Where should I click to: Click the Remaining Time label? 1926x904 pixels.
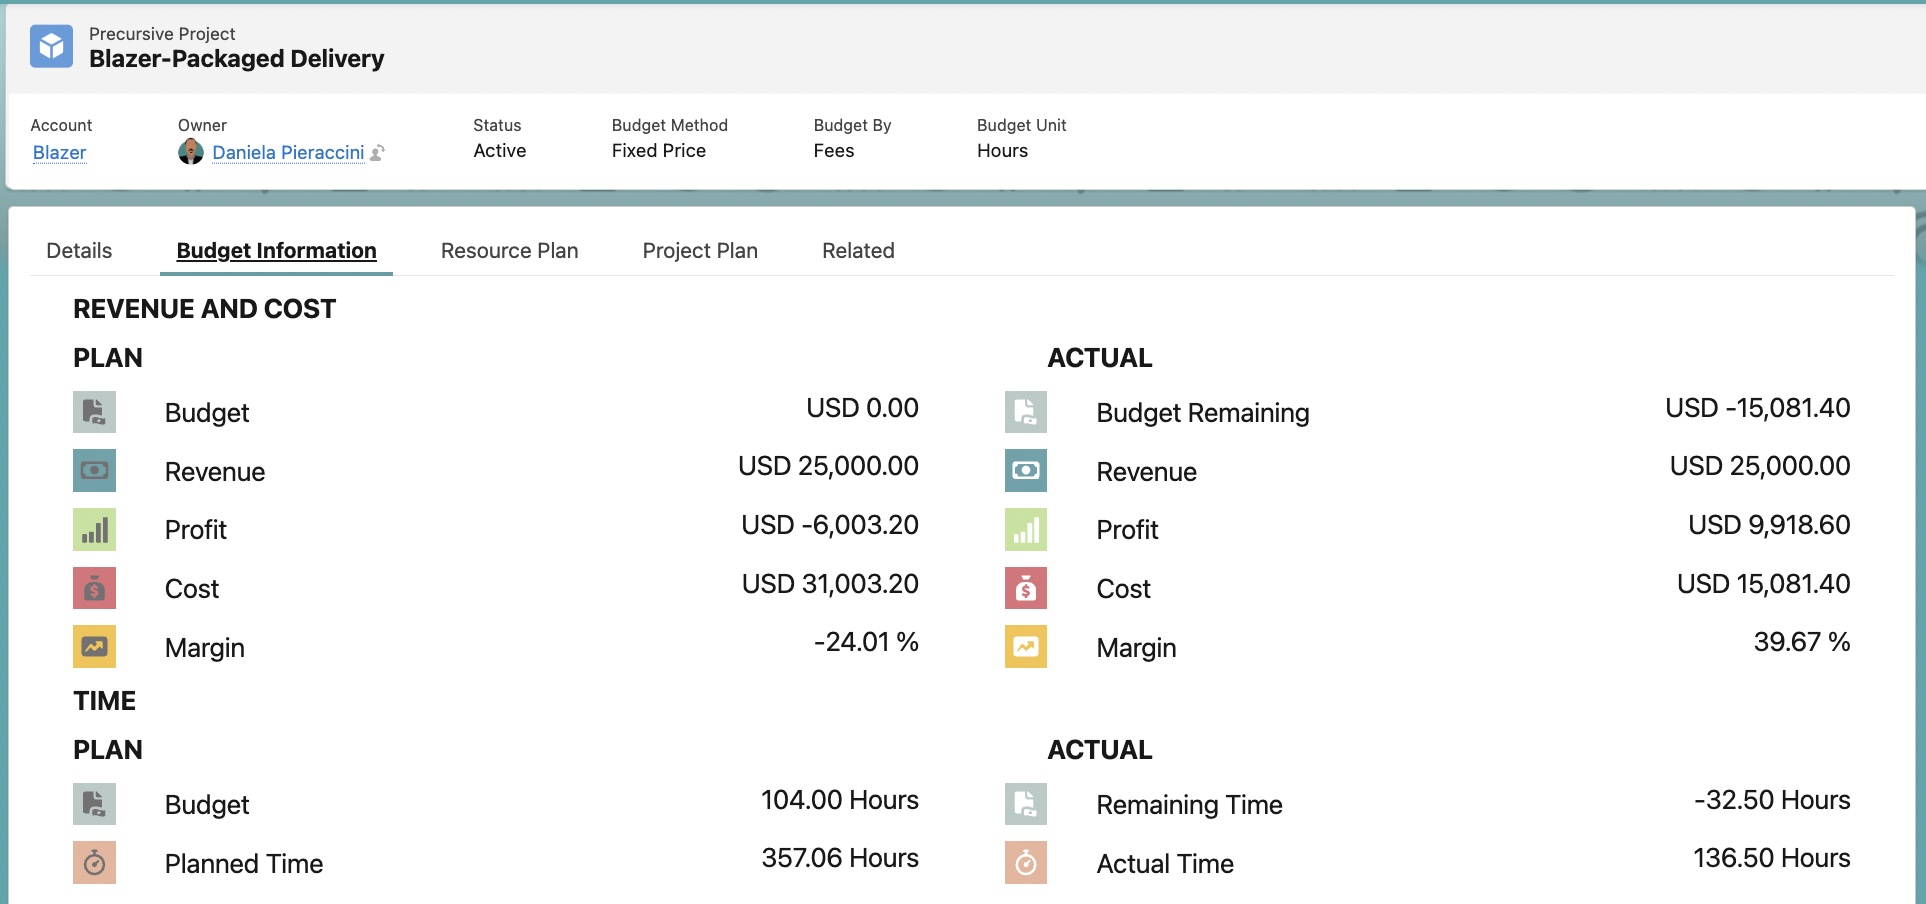[1189, 805]
